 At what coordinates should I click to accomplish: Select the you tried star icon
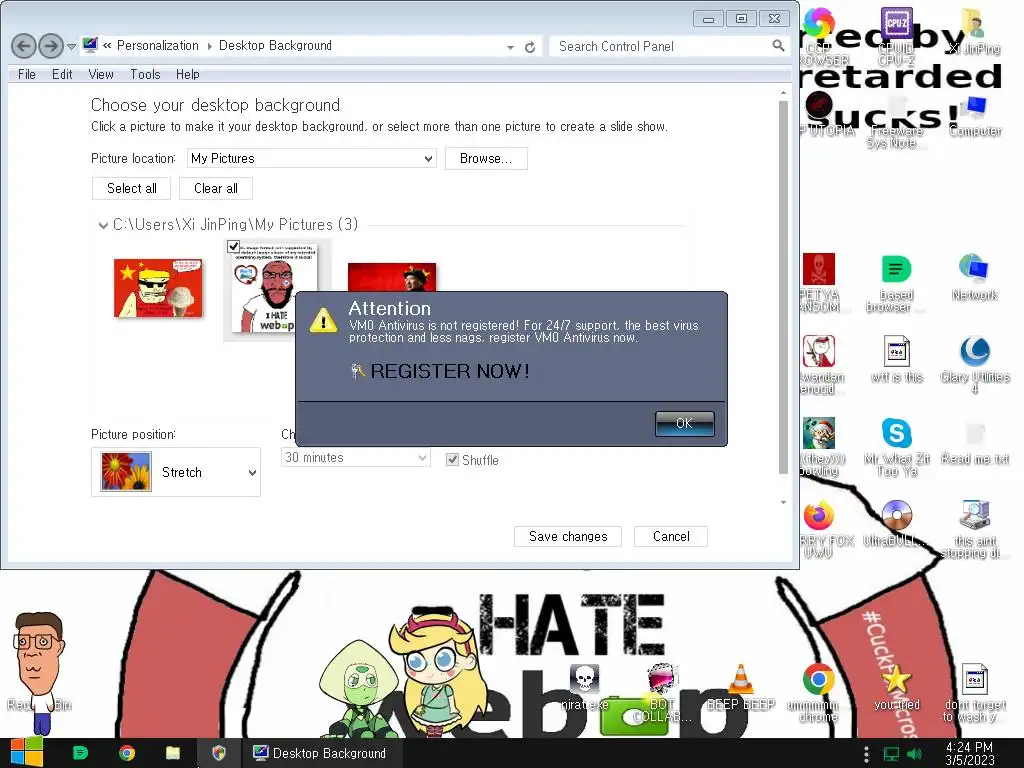tap(896, 688)
